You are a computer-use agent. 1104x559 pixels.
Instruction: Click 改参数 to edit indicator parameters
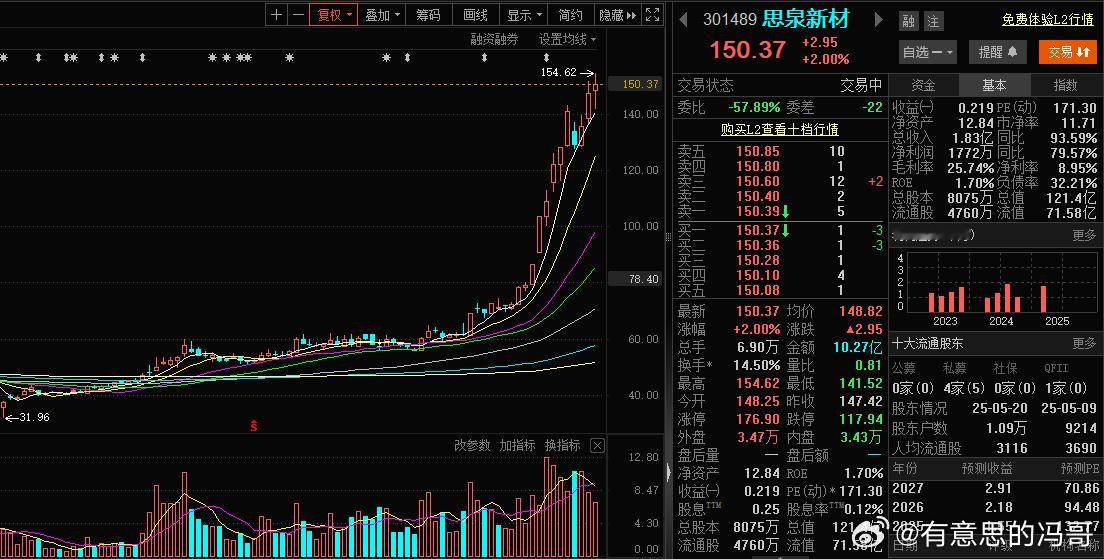[472, 445]
